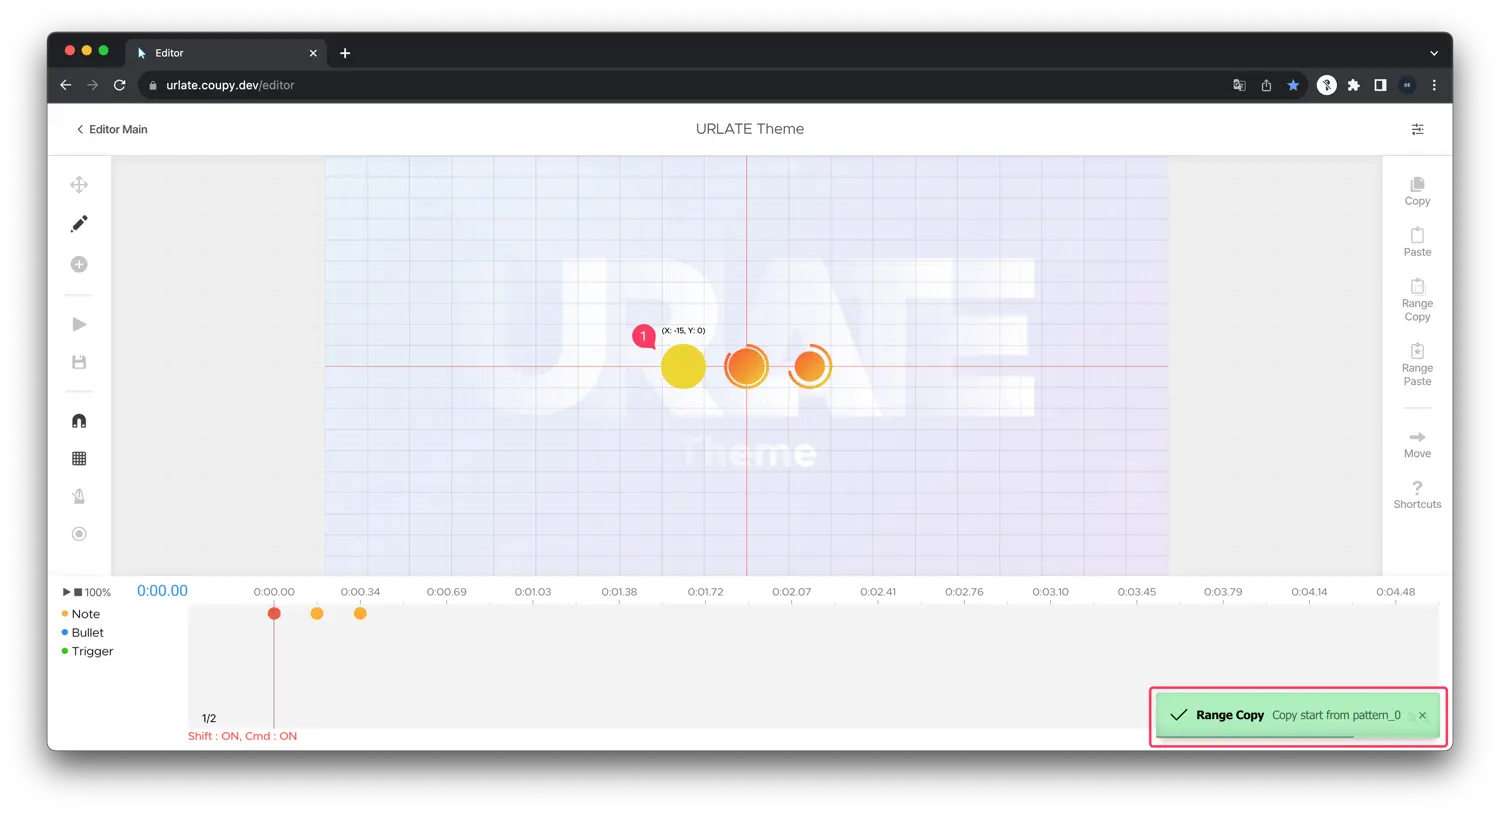Image resolution: width=1500 pixels, height=813 pixels.
Task: Expand the browser tab list chevron
Action: 1434,53
